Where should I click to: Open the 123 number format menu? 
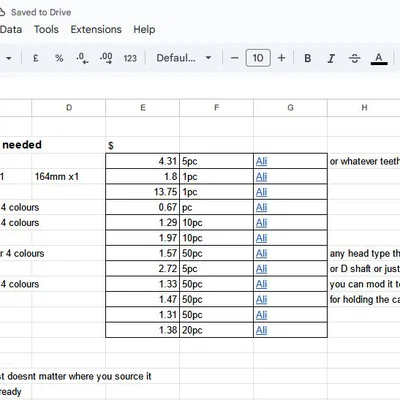(130, 58)
